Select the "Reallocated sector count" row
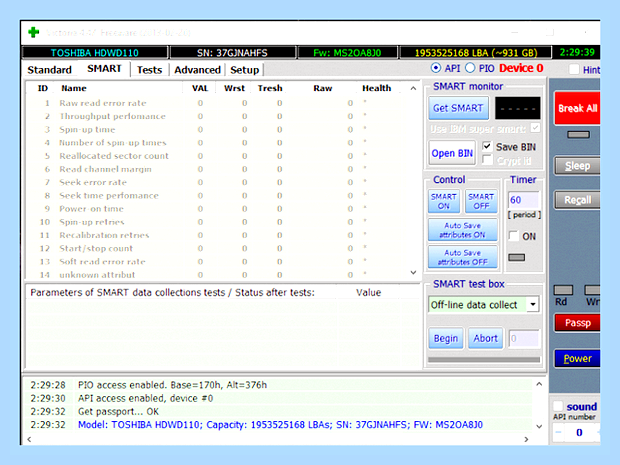The height and width of the screenshot is (465, 620). (217, 156)
